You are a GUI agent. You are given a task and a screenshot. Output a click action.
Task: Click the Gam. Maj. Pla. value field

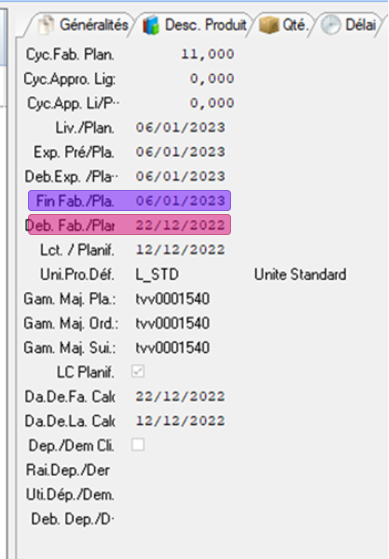tap(173, 299)
